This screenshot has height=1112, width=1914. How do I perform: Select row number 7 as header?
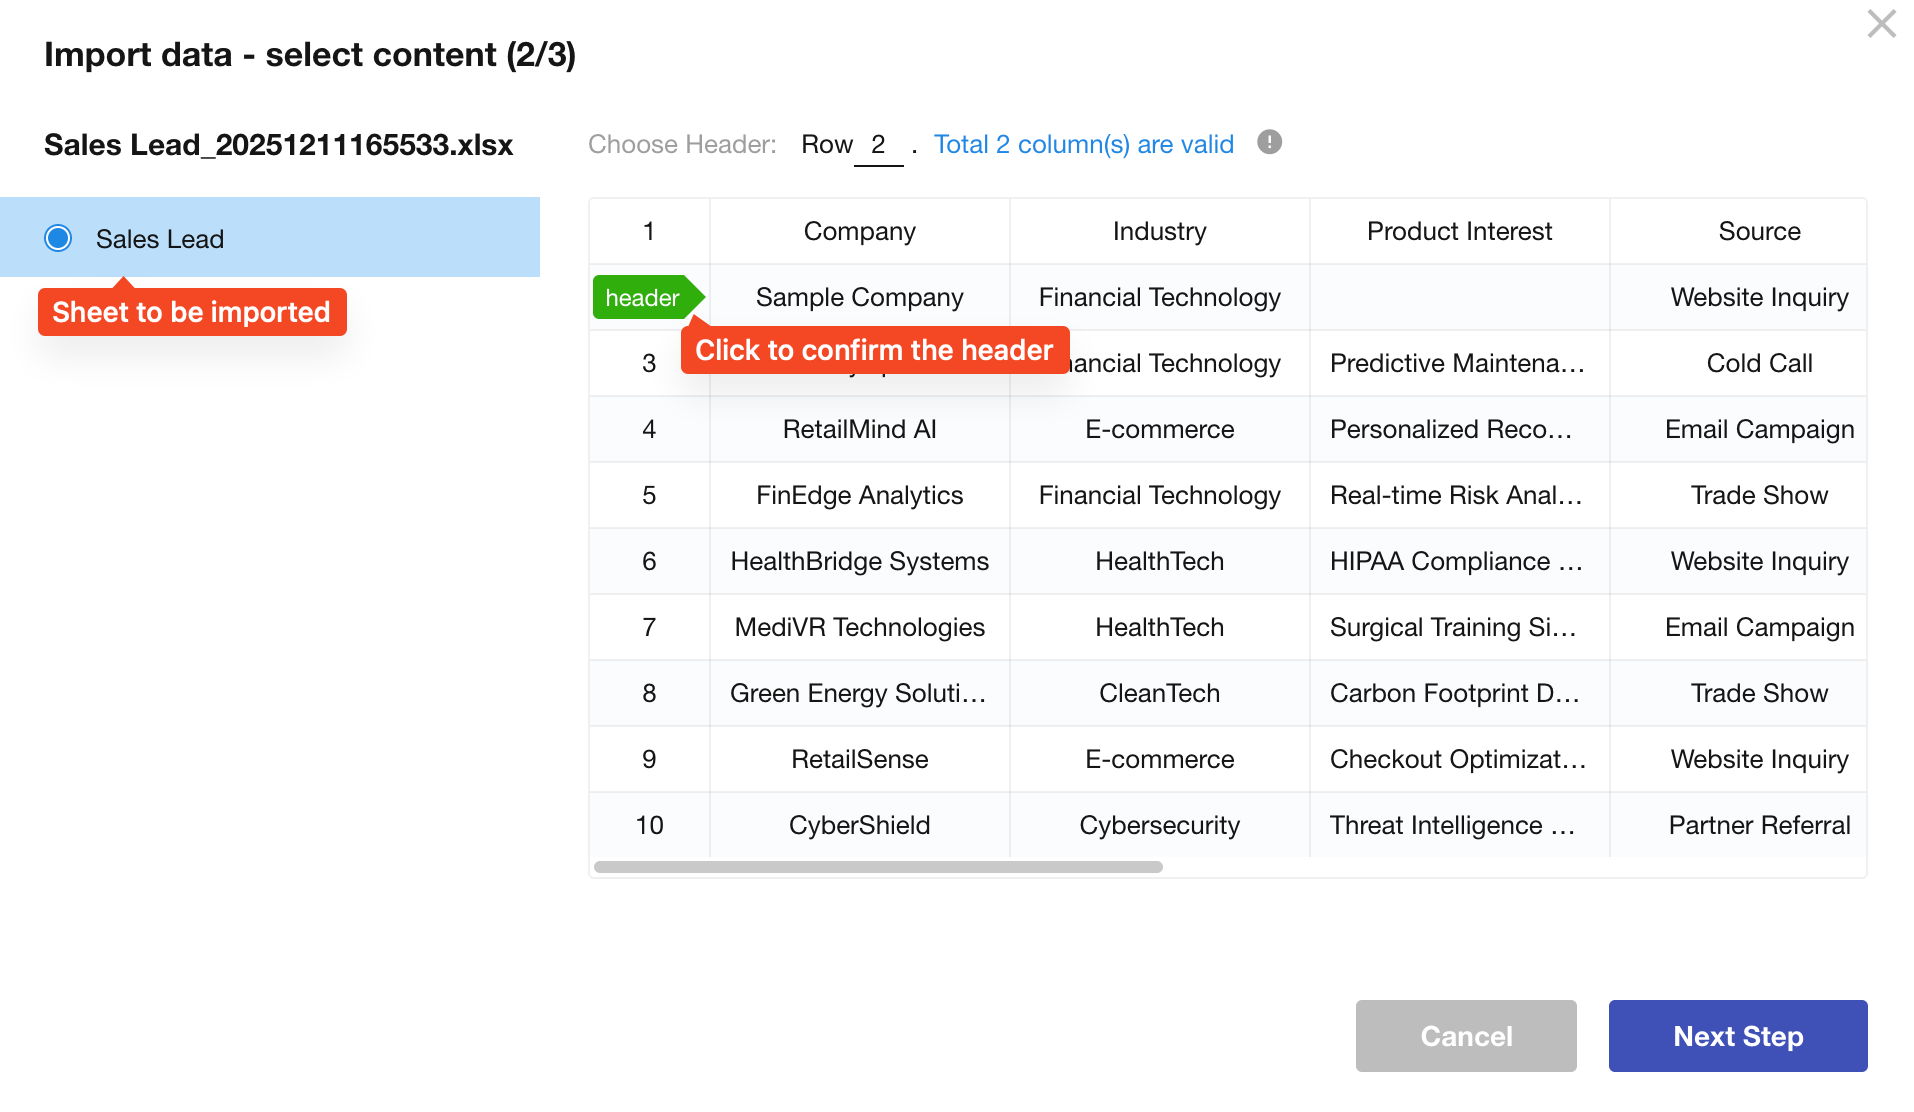(x=649, y=627)
